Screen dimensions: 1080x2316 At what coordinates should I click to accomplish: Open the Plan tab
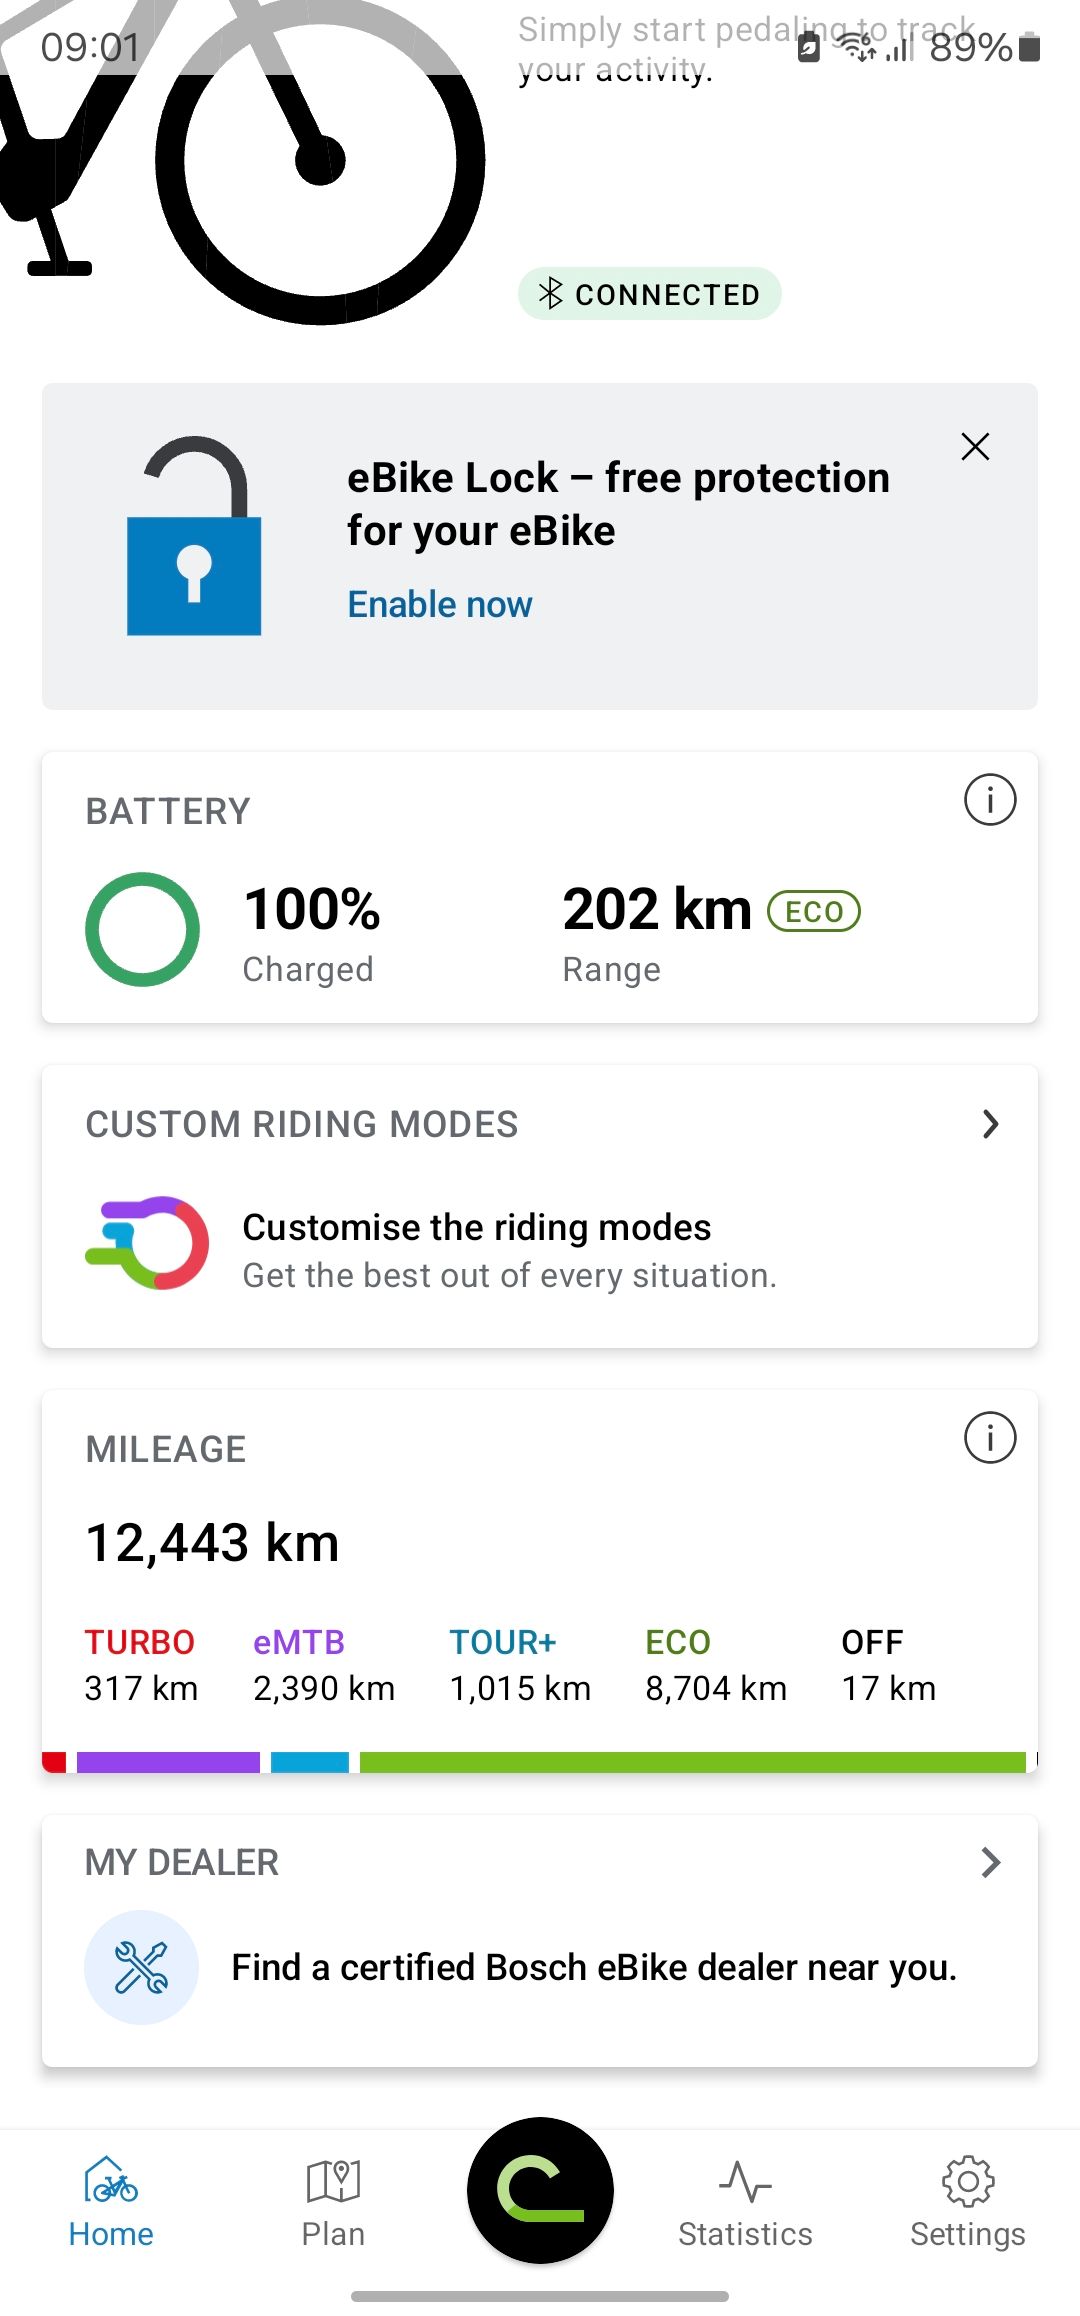click(333, 2202)
